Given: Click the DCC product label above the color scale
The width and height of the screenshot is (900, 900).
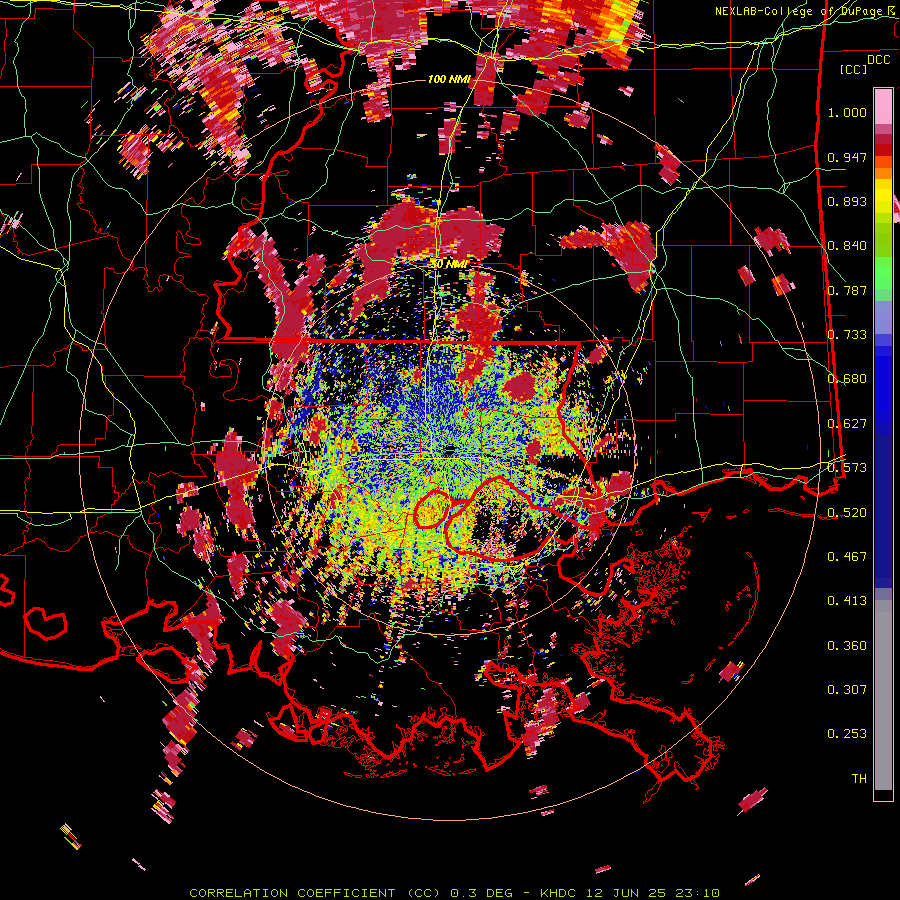Looking at the screenshot, I should [878, 60].
